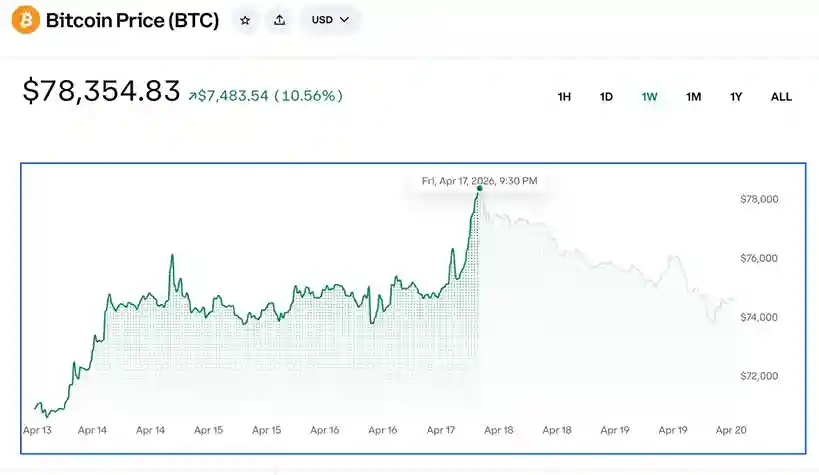Click the green peak marker dot on chart

click(x=479, y=188)
